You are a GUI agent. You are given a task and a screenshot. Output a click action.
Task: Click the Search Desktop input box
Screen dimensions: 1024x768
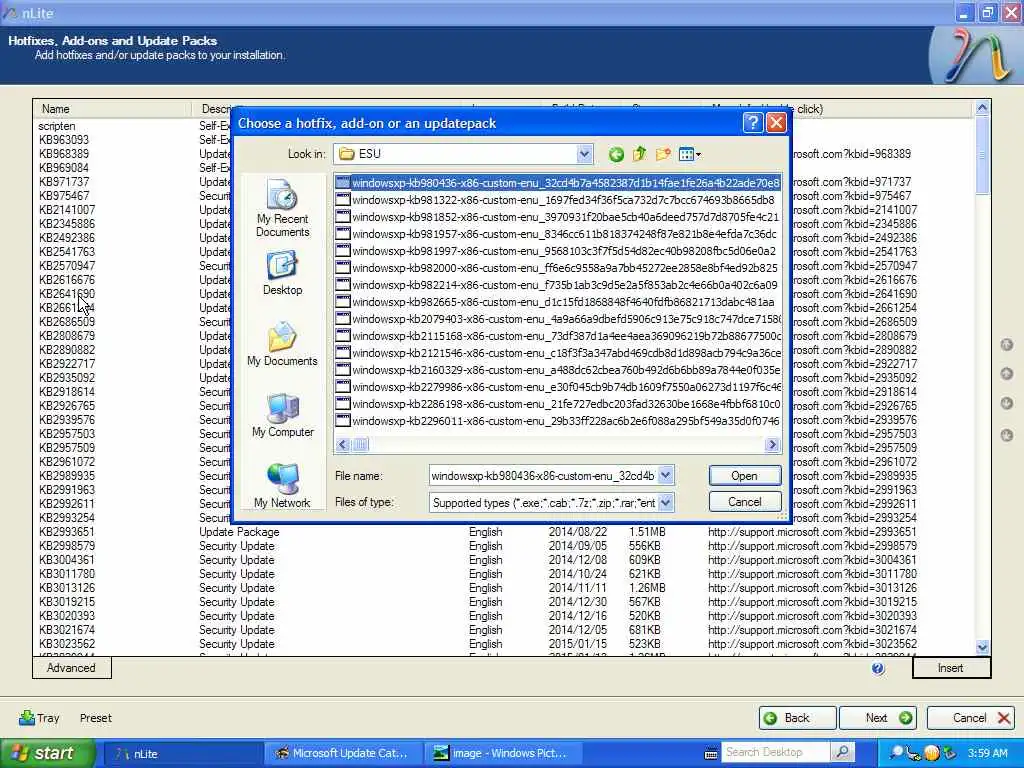pos(775,752)
